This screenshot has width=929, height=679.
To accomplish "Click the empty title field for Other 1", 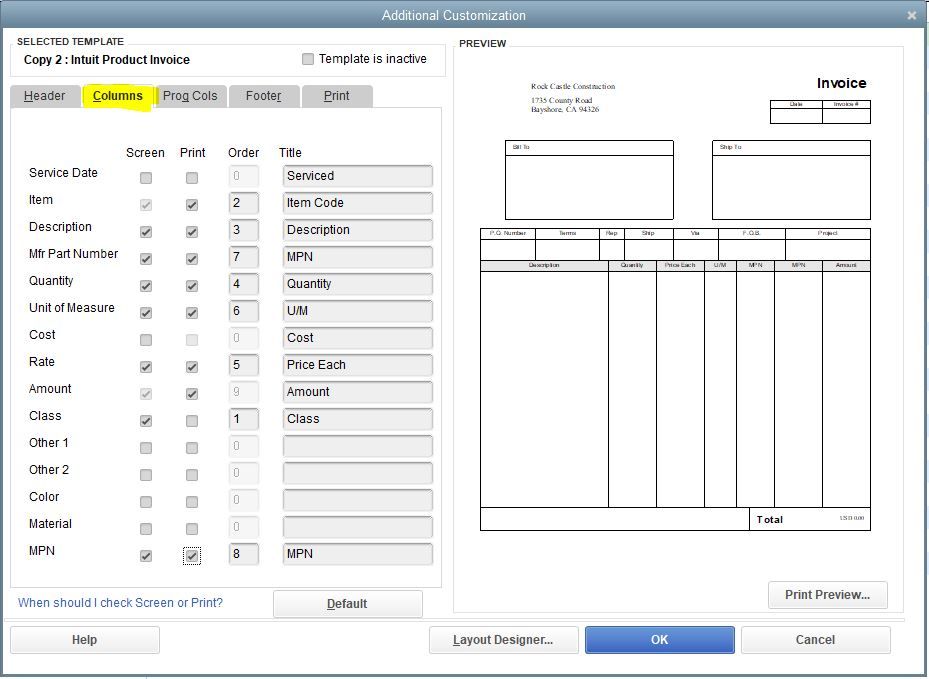I will 358,446.
